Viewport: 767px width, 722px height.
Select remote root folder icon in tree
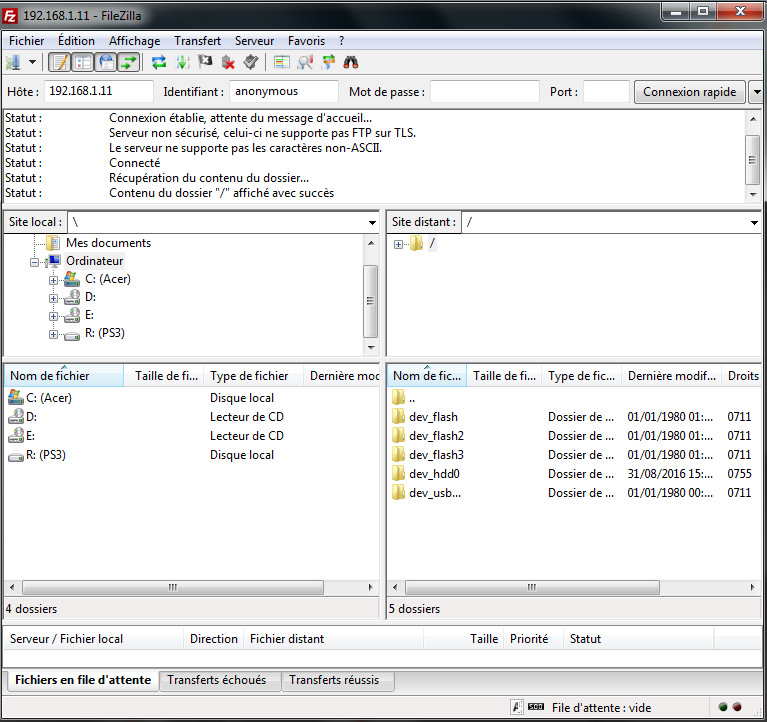(x=416, y=243)
